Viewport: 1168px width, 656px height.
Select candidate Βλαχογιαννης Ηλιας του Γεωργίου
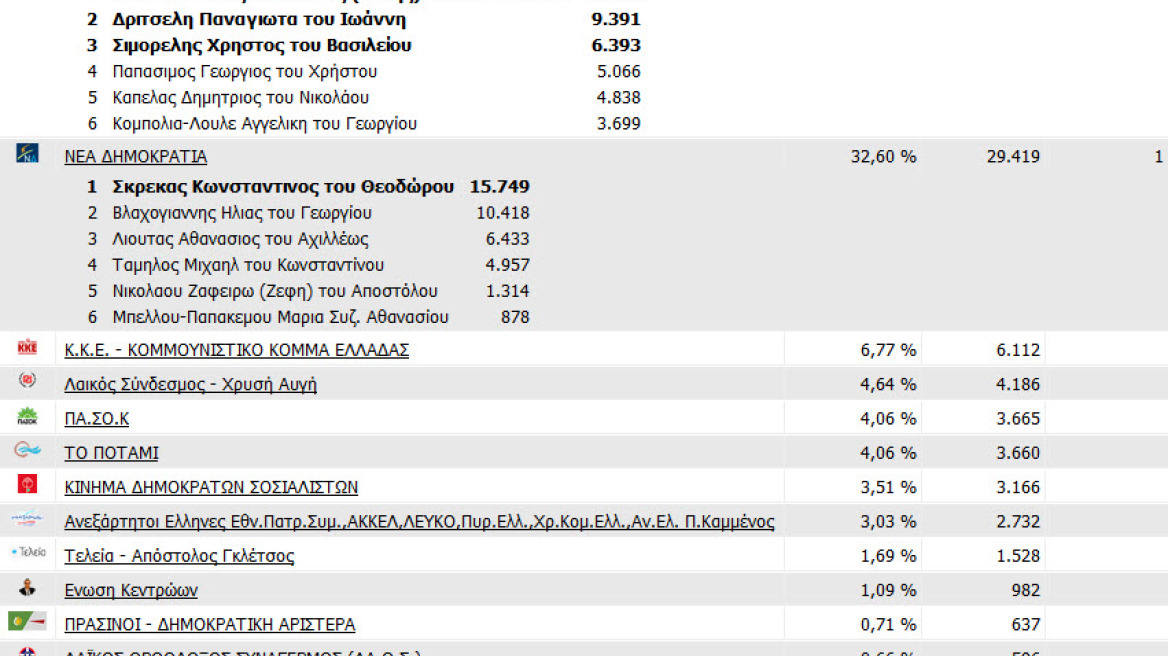242,213
